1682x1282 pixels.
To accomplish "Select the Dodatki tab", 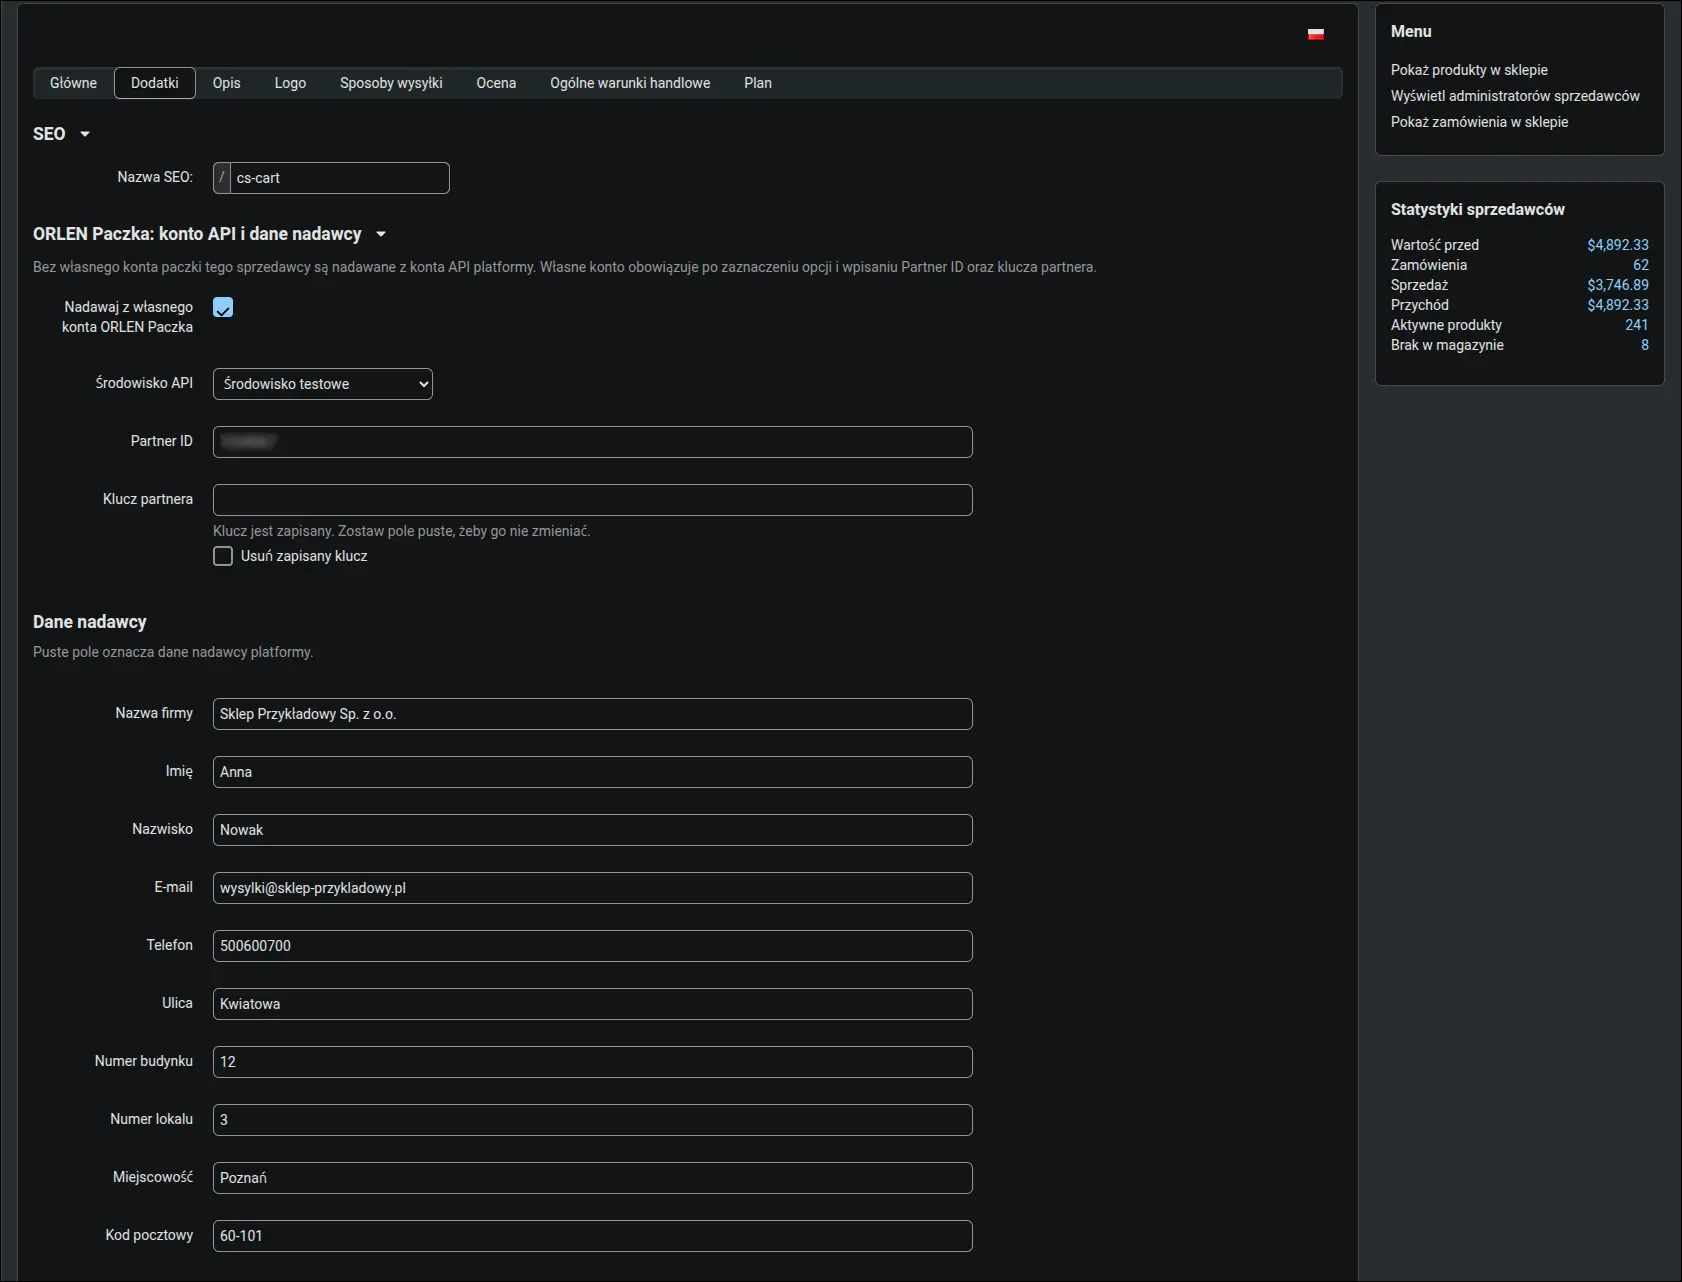I will tap(155, 83).
